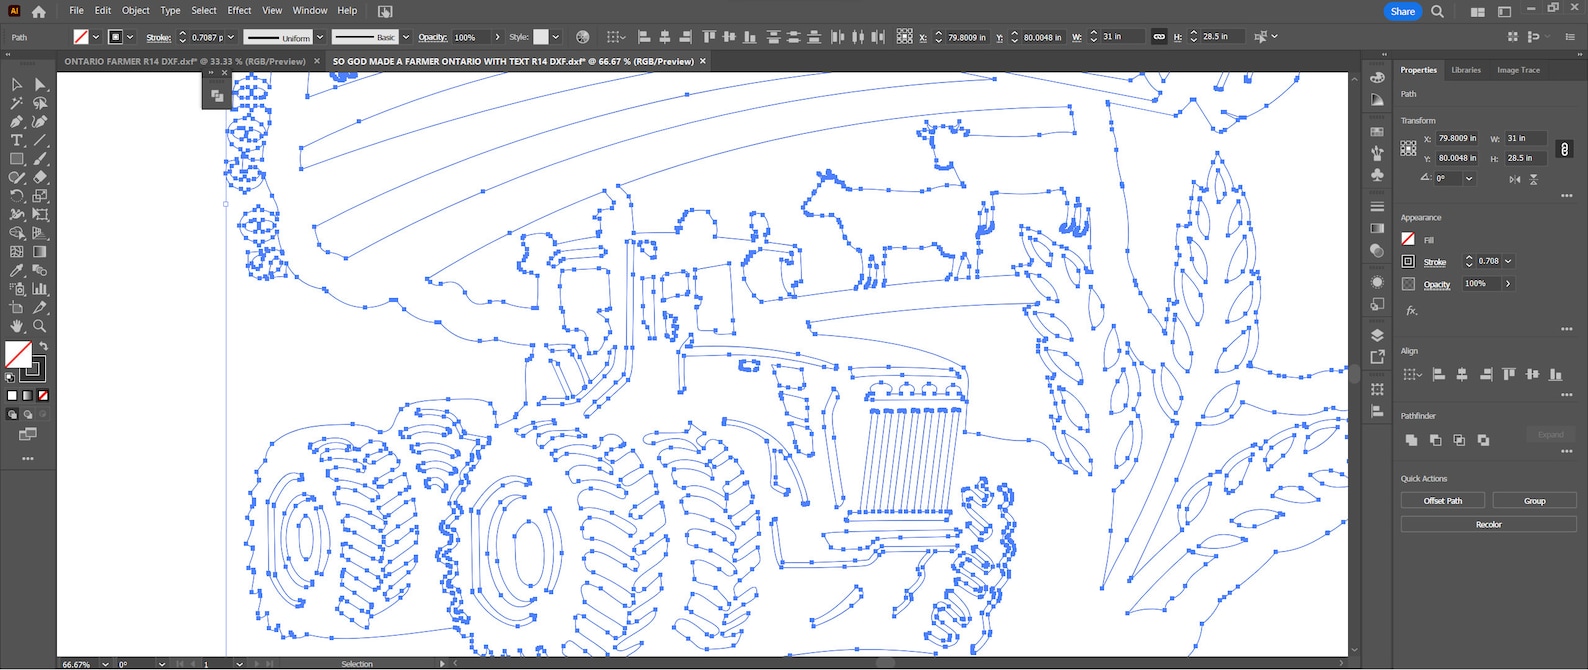Pick the Eyedropper tool
Screen dimensions: 1588x670
17,271
